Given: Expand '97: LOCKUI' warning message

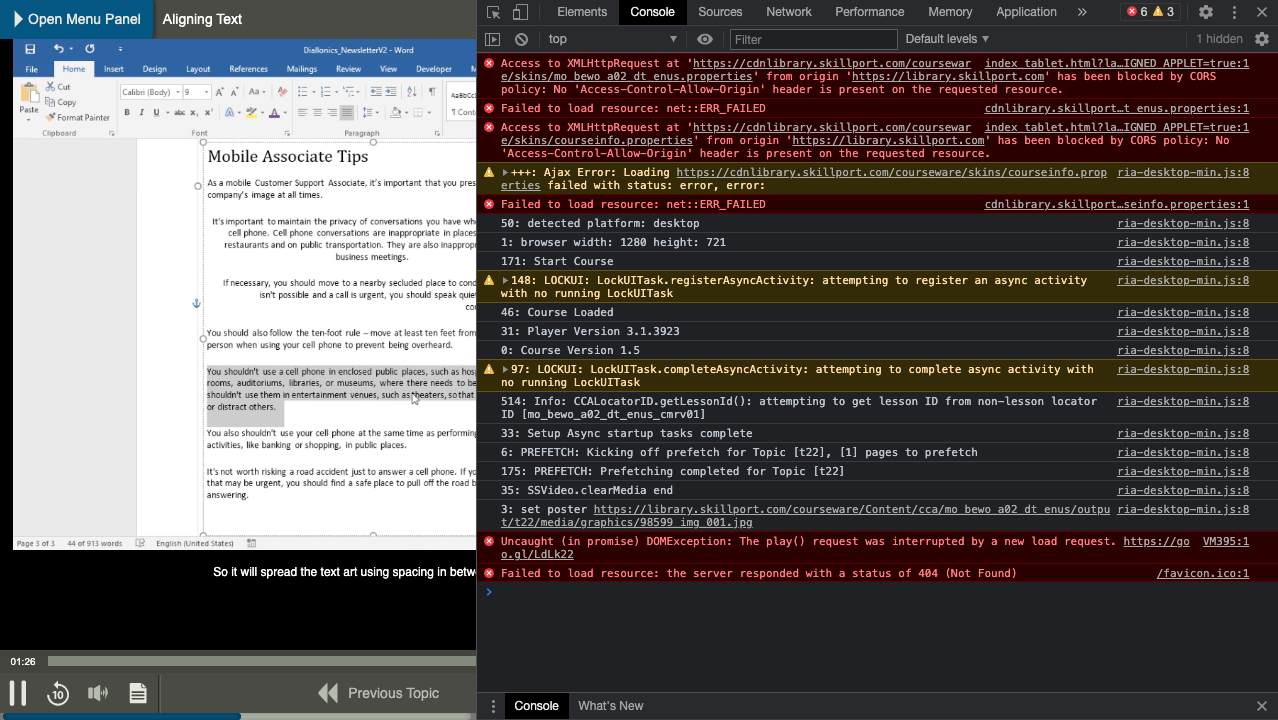Looking at the screenshot, I should pyautogui.click(x=505, y=370).
